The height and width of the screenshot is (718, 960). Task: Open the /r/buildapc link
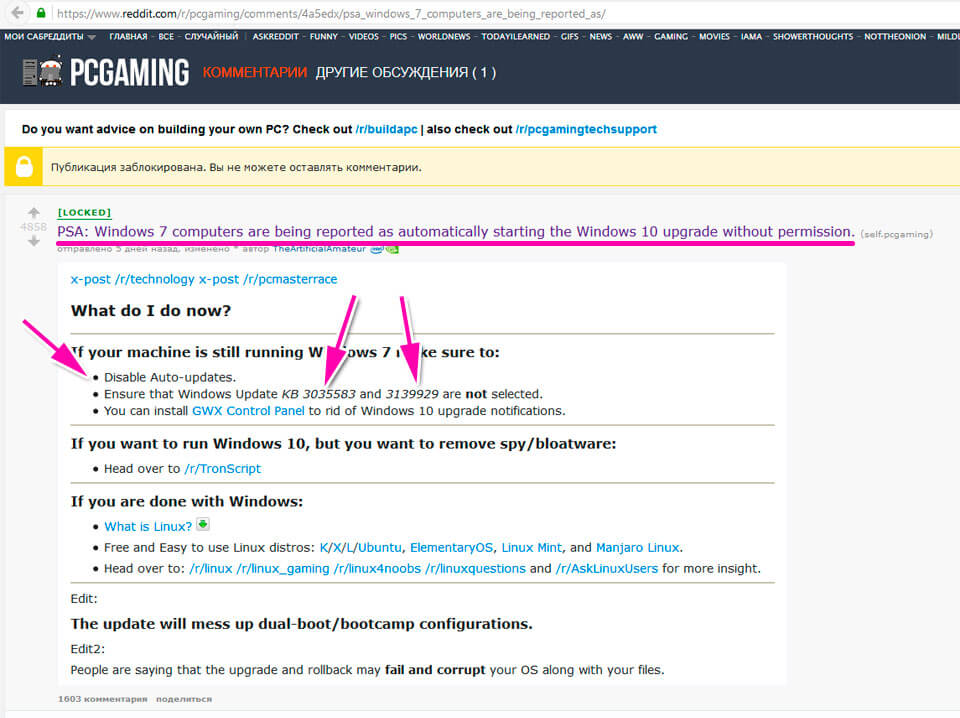[x=386, y=129]
